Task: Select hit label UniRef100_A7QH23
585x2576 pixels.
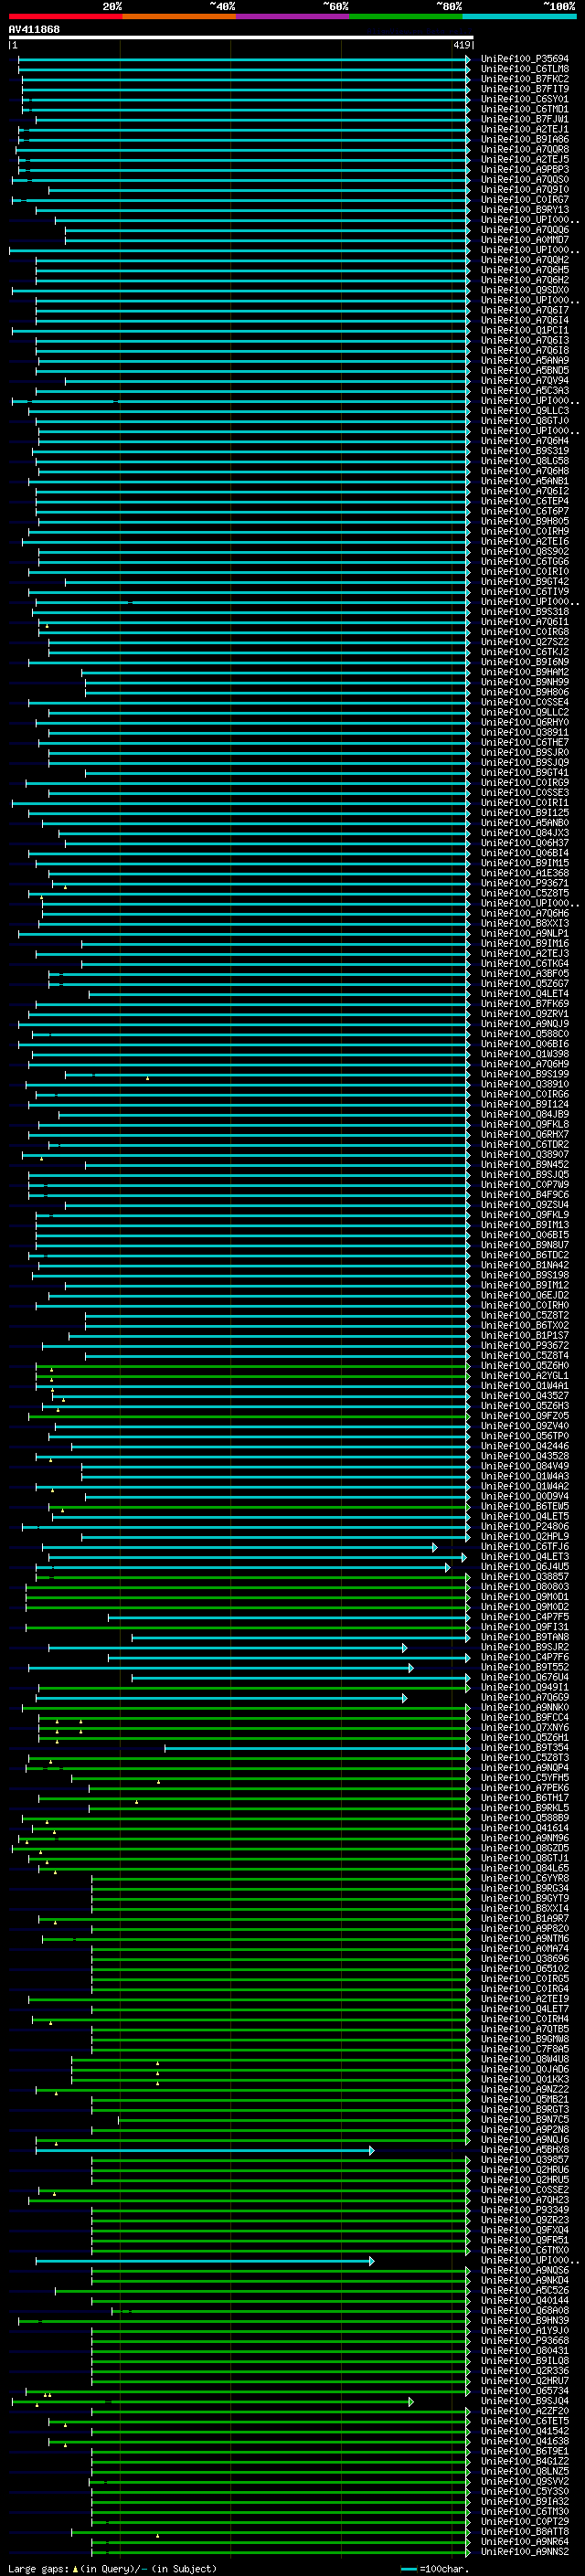Action: pos(524,2199)
